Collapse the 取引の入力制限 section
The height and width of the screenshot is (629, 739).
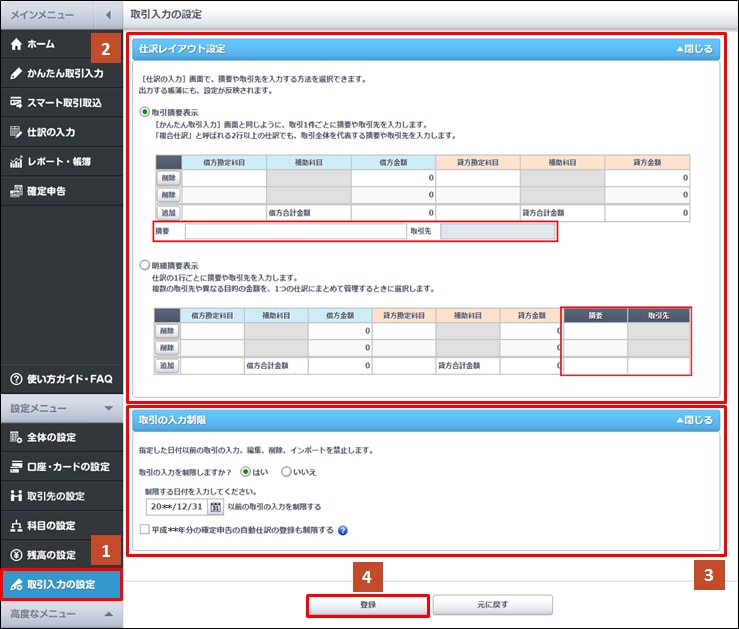tap(694, 420)
